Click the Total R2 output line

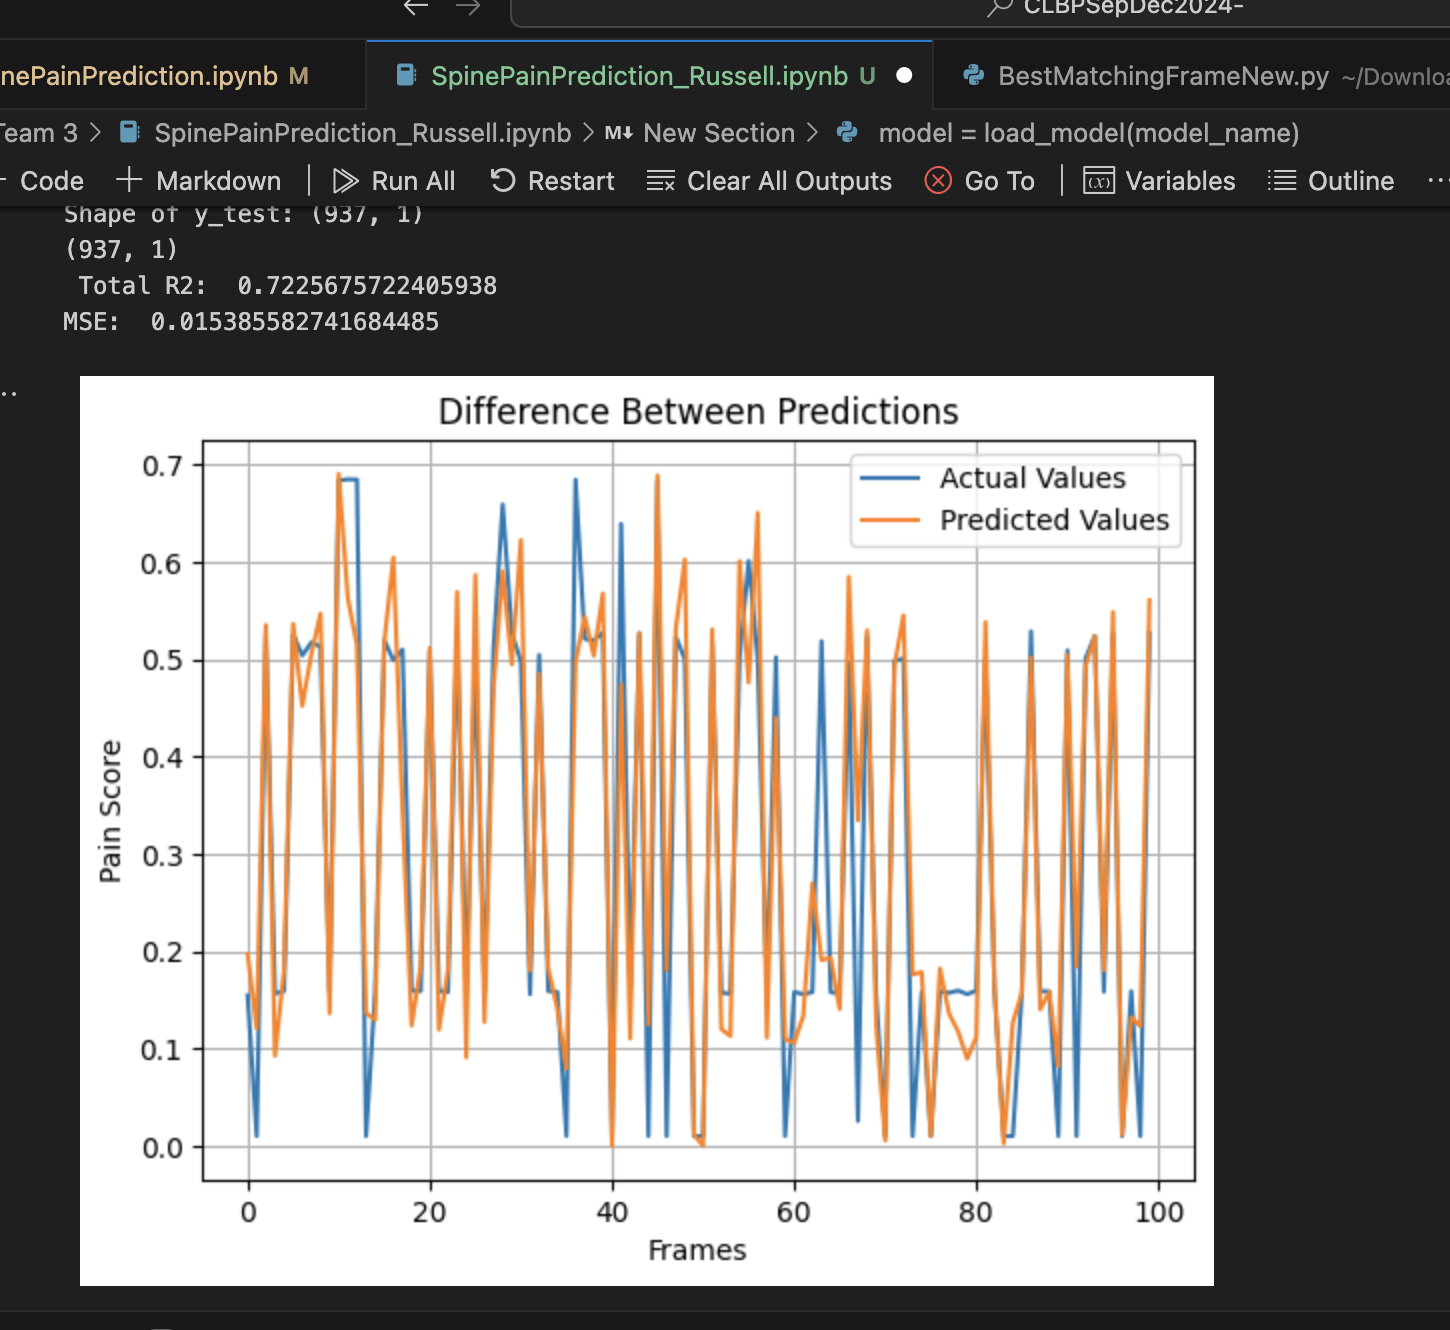(x=288, y=286)
